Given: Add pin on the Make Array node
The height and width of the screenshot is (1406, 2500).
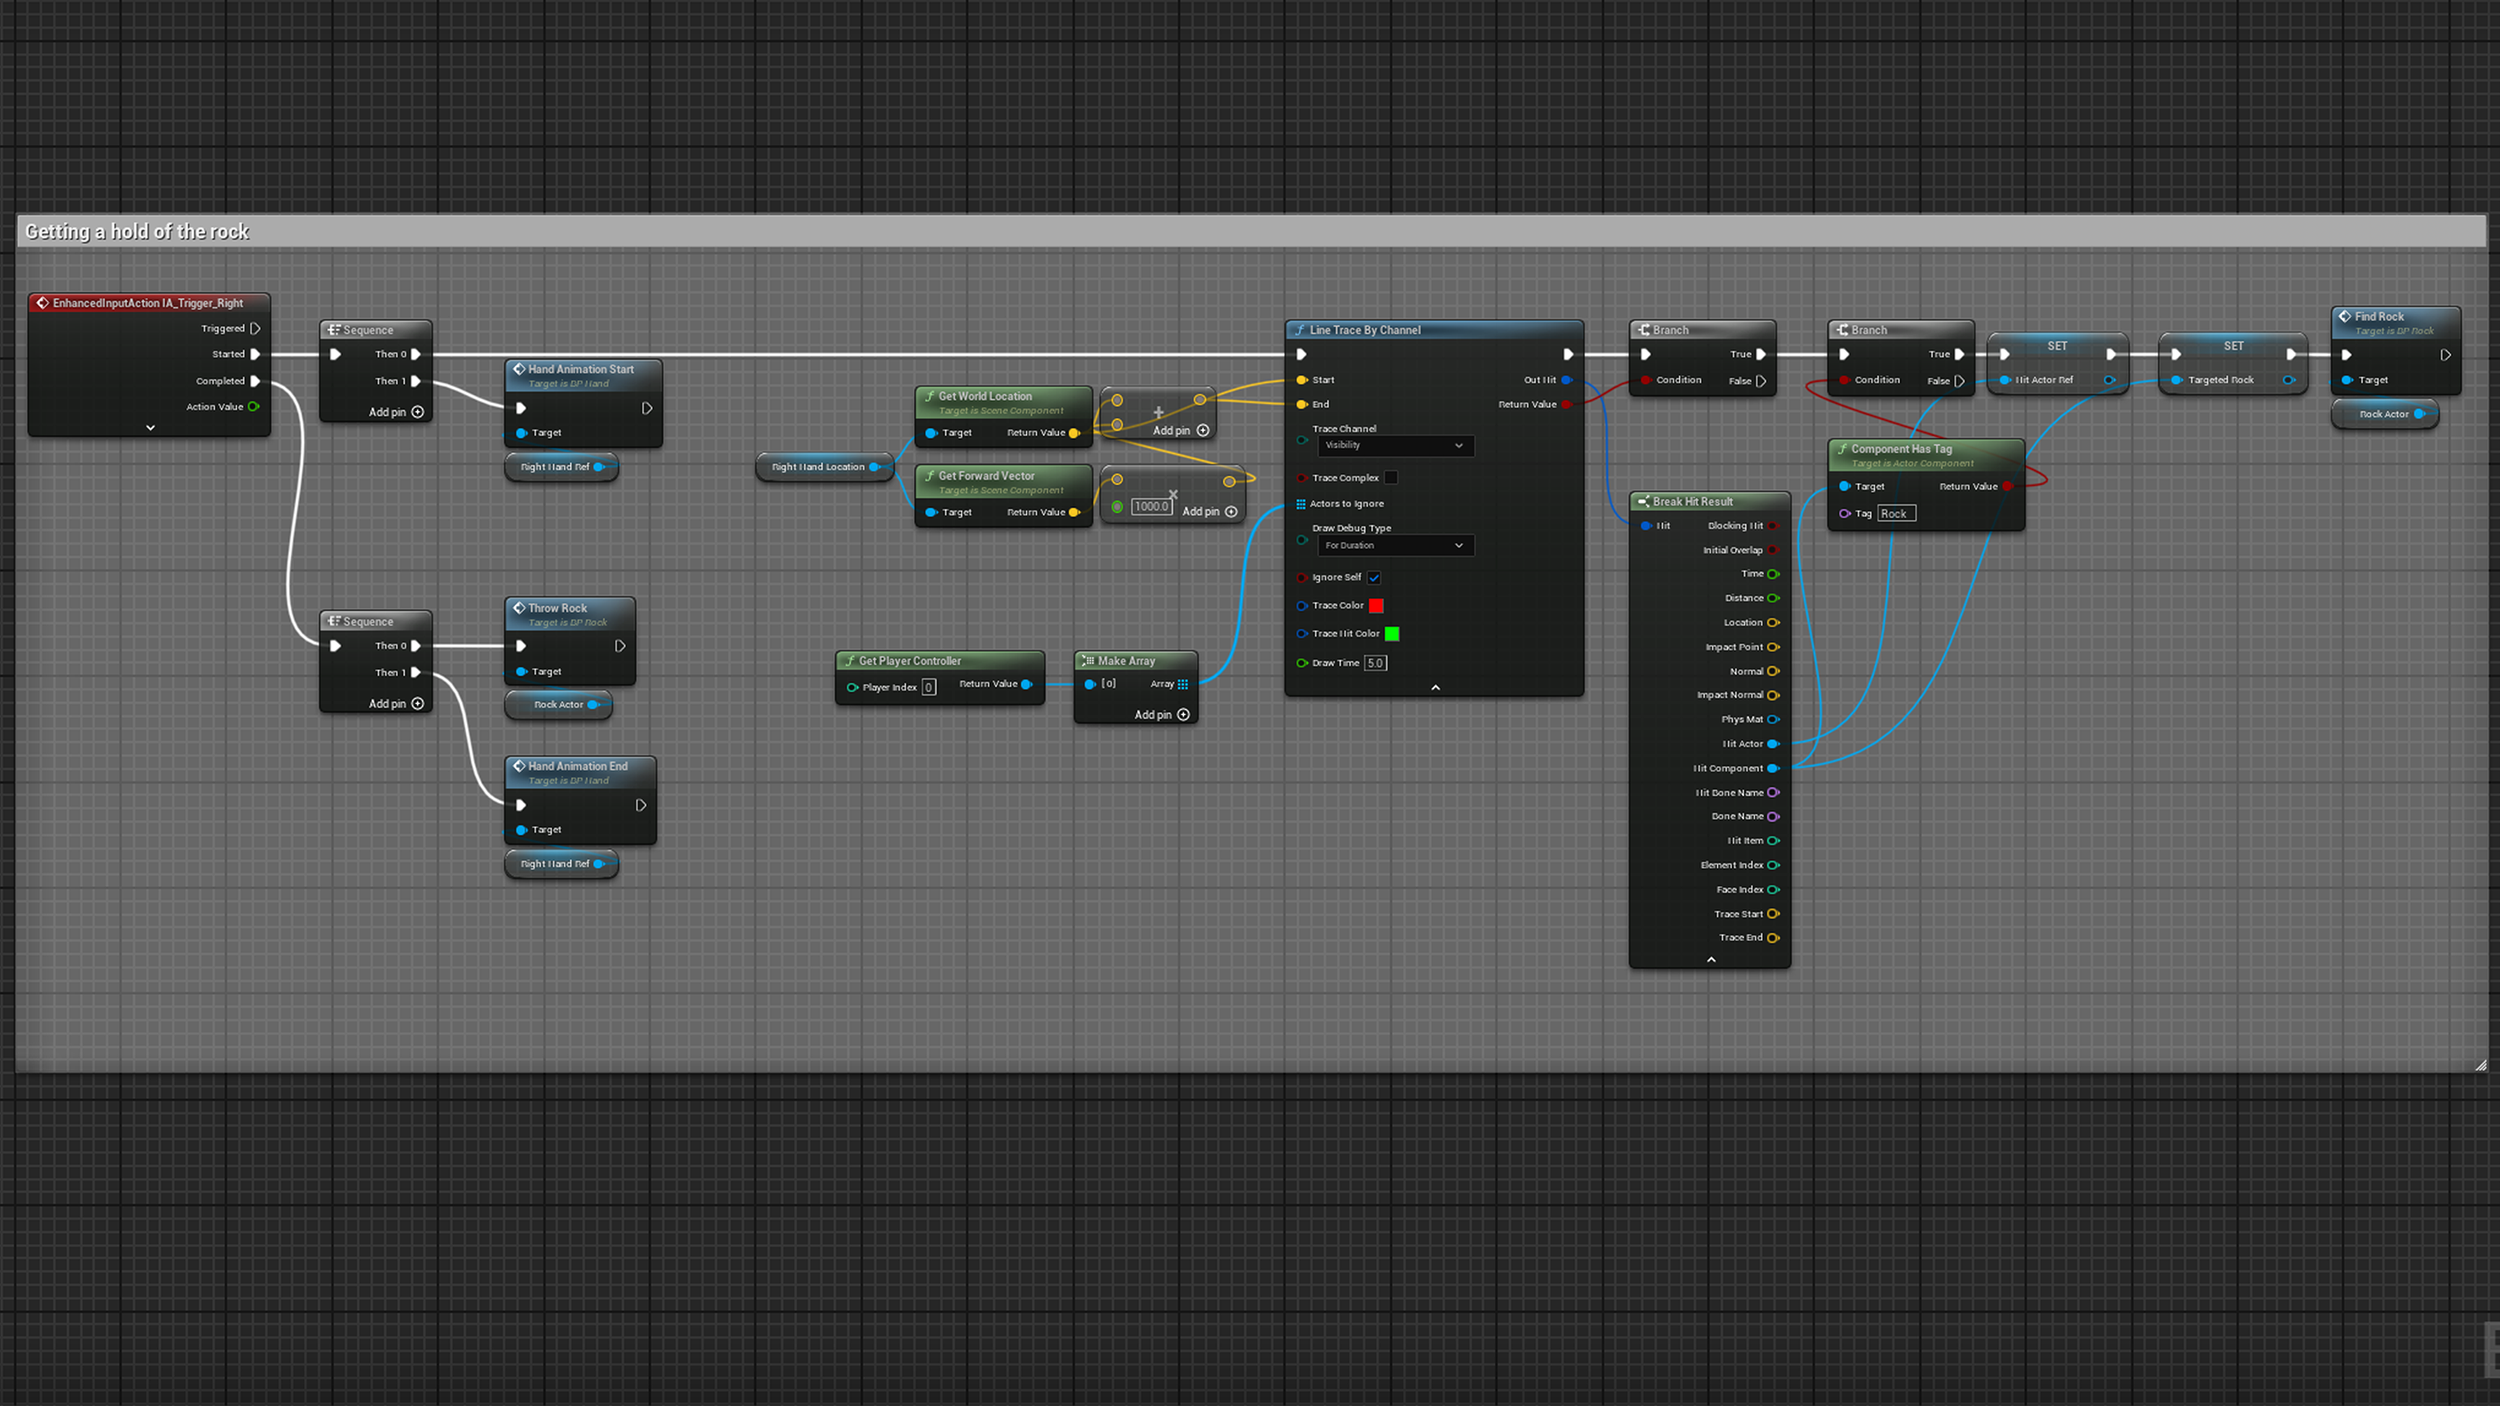Looking at the screenshot, I should pyautogui.click(x=1183, y=715).
